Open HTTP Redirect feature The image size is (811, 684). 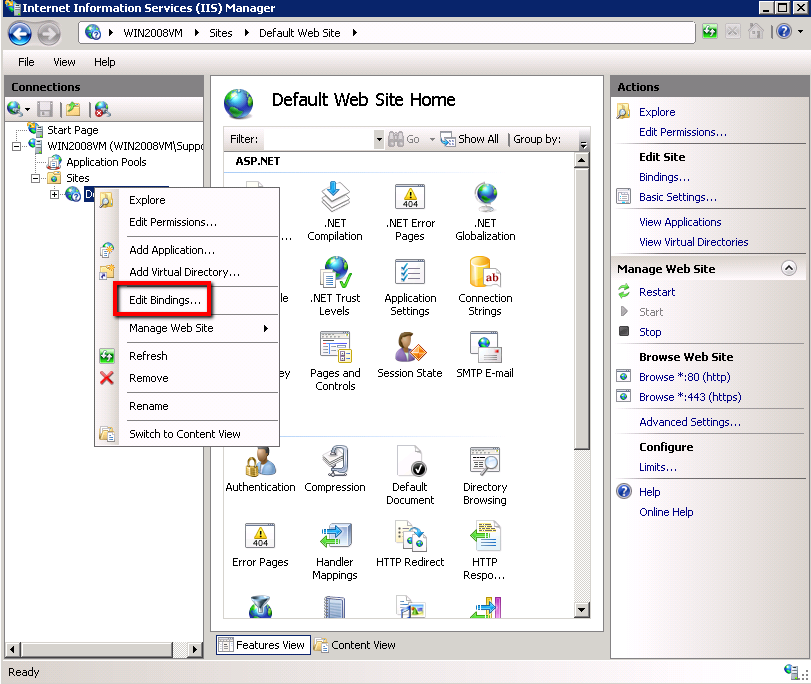(x=410, y=544)
